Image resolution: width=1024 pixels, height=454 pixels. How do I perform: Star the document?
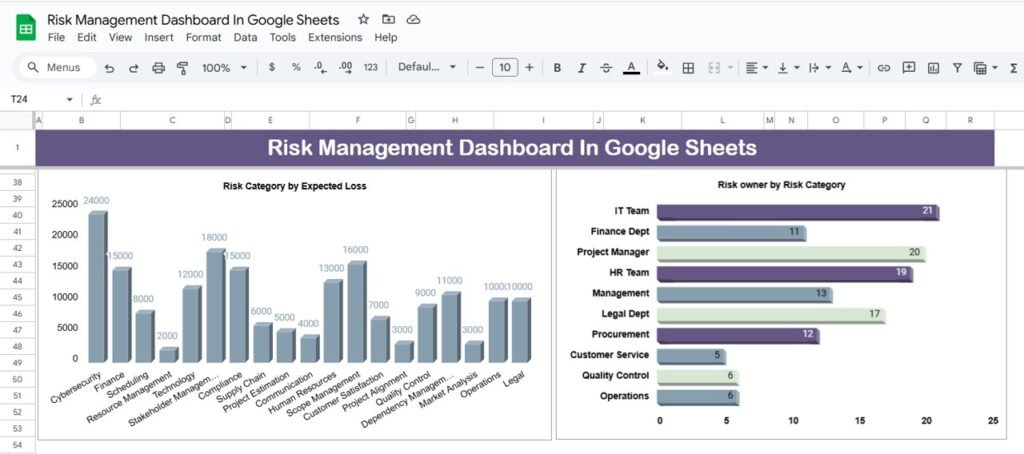364,20
